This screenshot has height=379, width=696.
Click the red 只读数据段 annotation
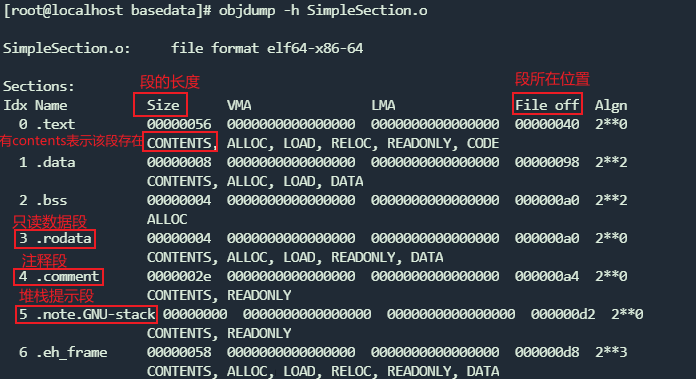(50, 222)
